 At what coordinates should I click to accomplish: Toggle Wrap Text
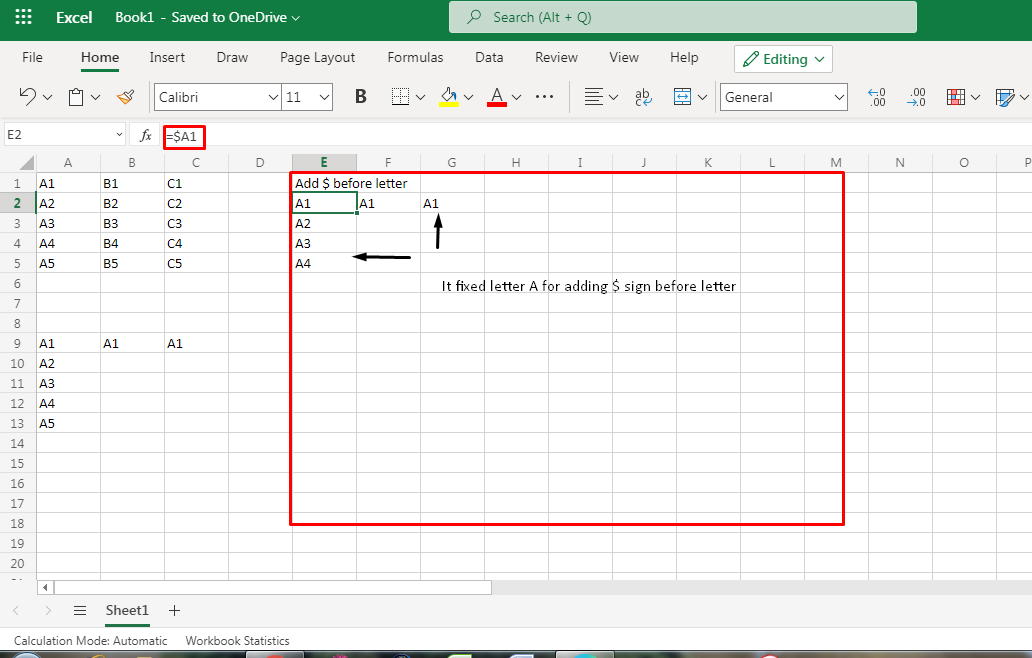(x=643, y=97)
